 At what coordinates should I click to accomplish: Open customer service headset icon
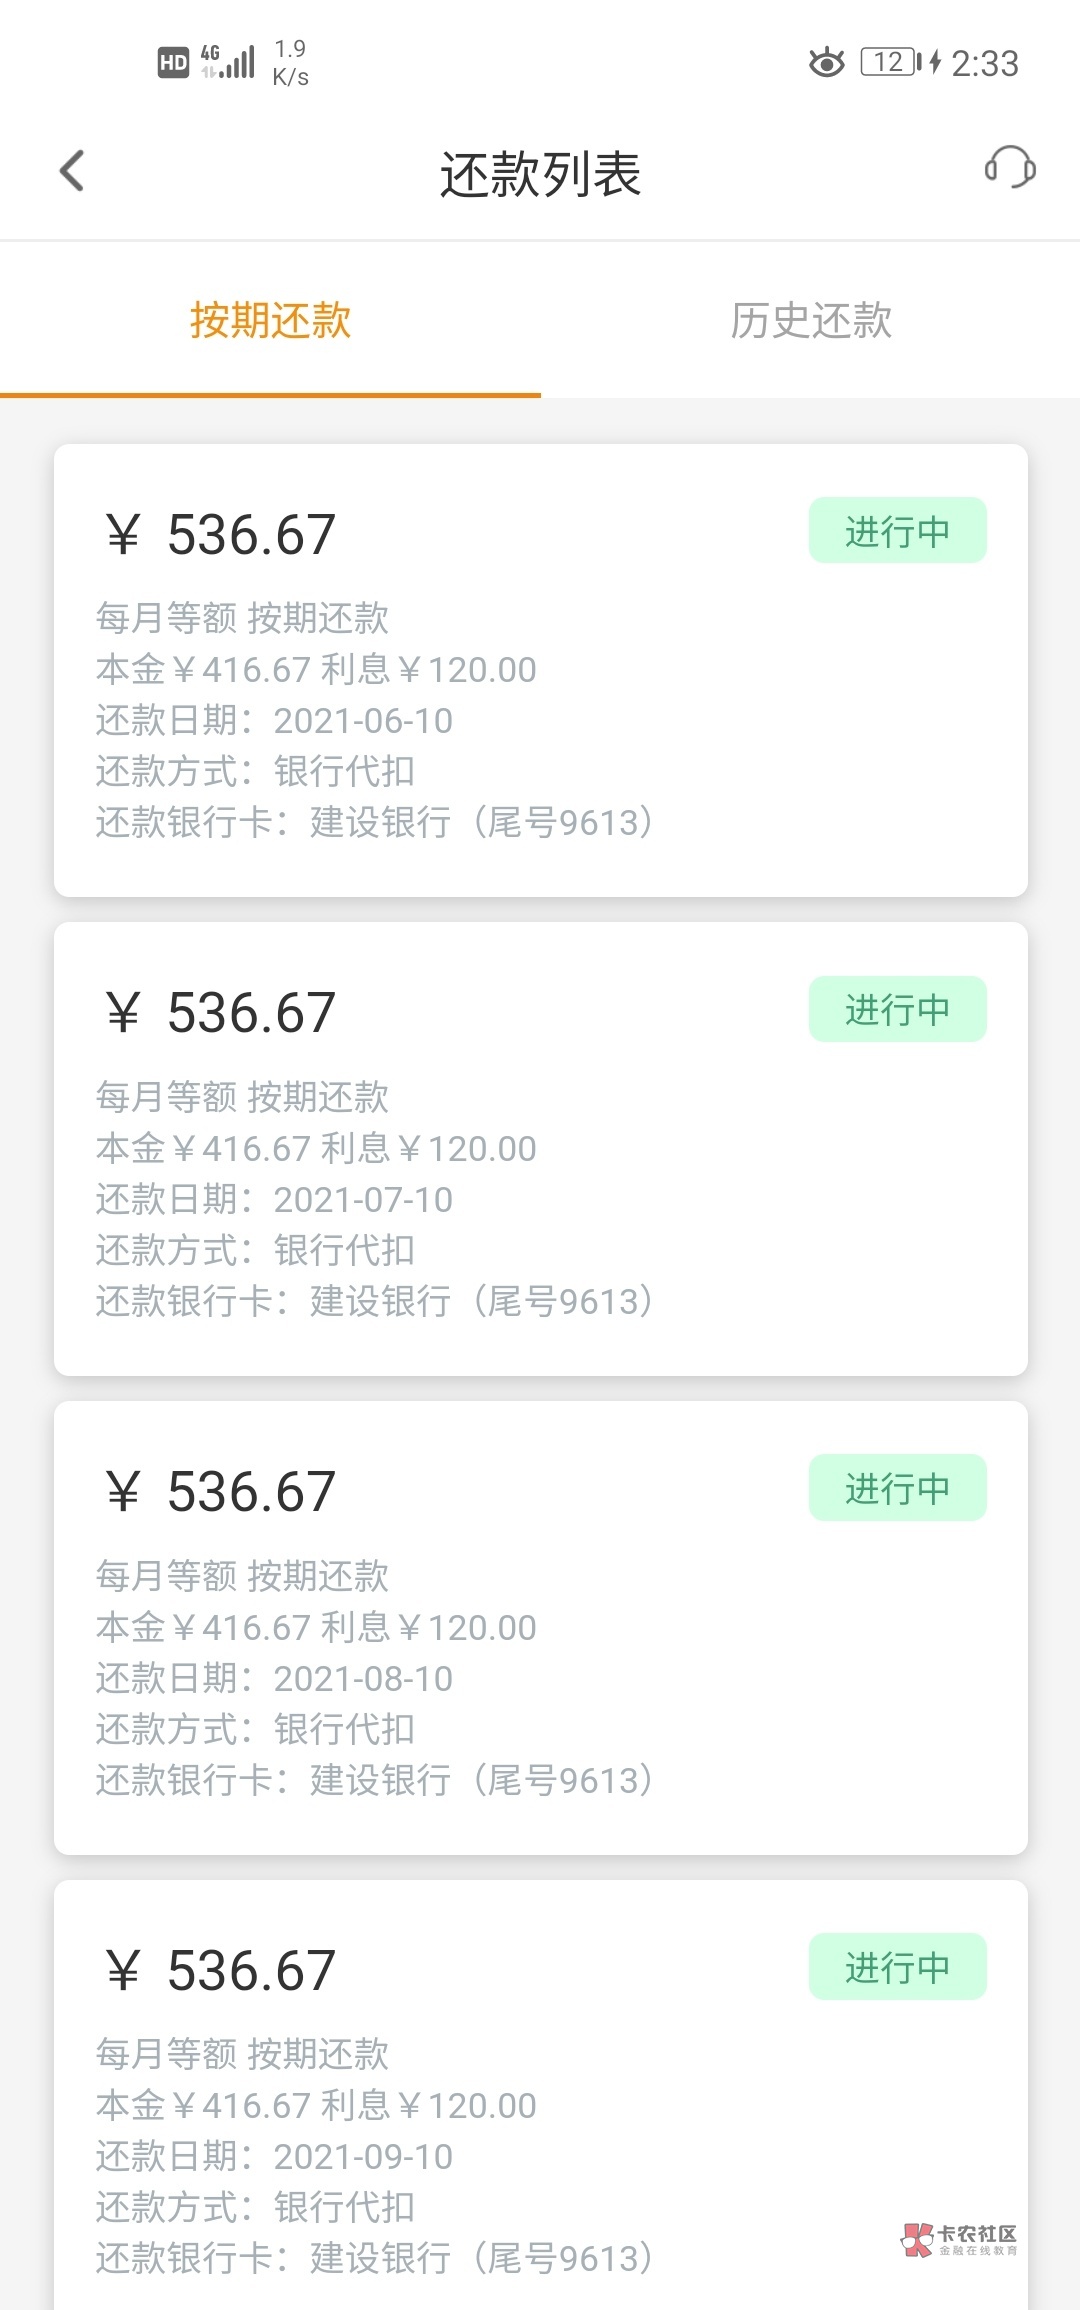1009,168
